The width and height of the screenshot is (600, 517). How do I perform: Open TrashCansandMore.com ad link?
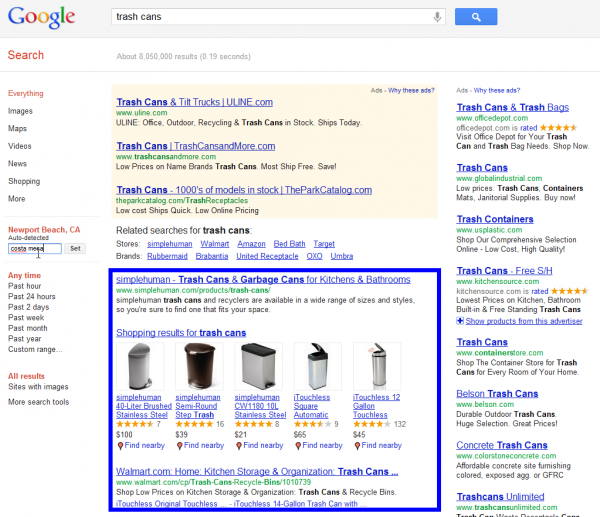point(196,146)
